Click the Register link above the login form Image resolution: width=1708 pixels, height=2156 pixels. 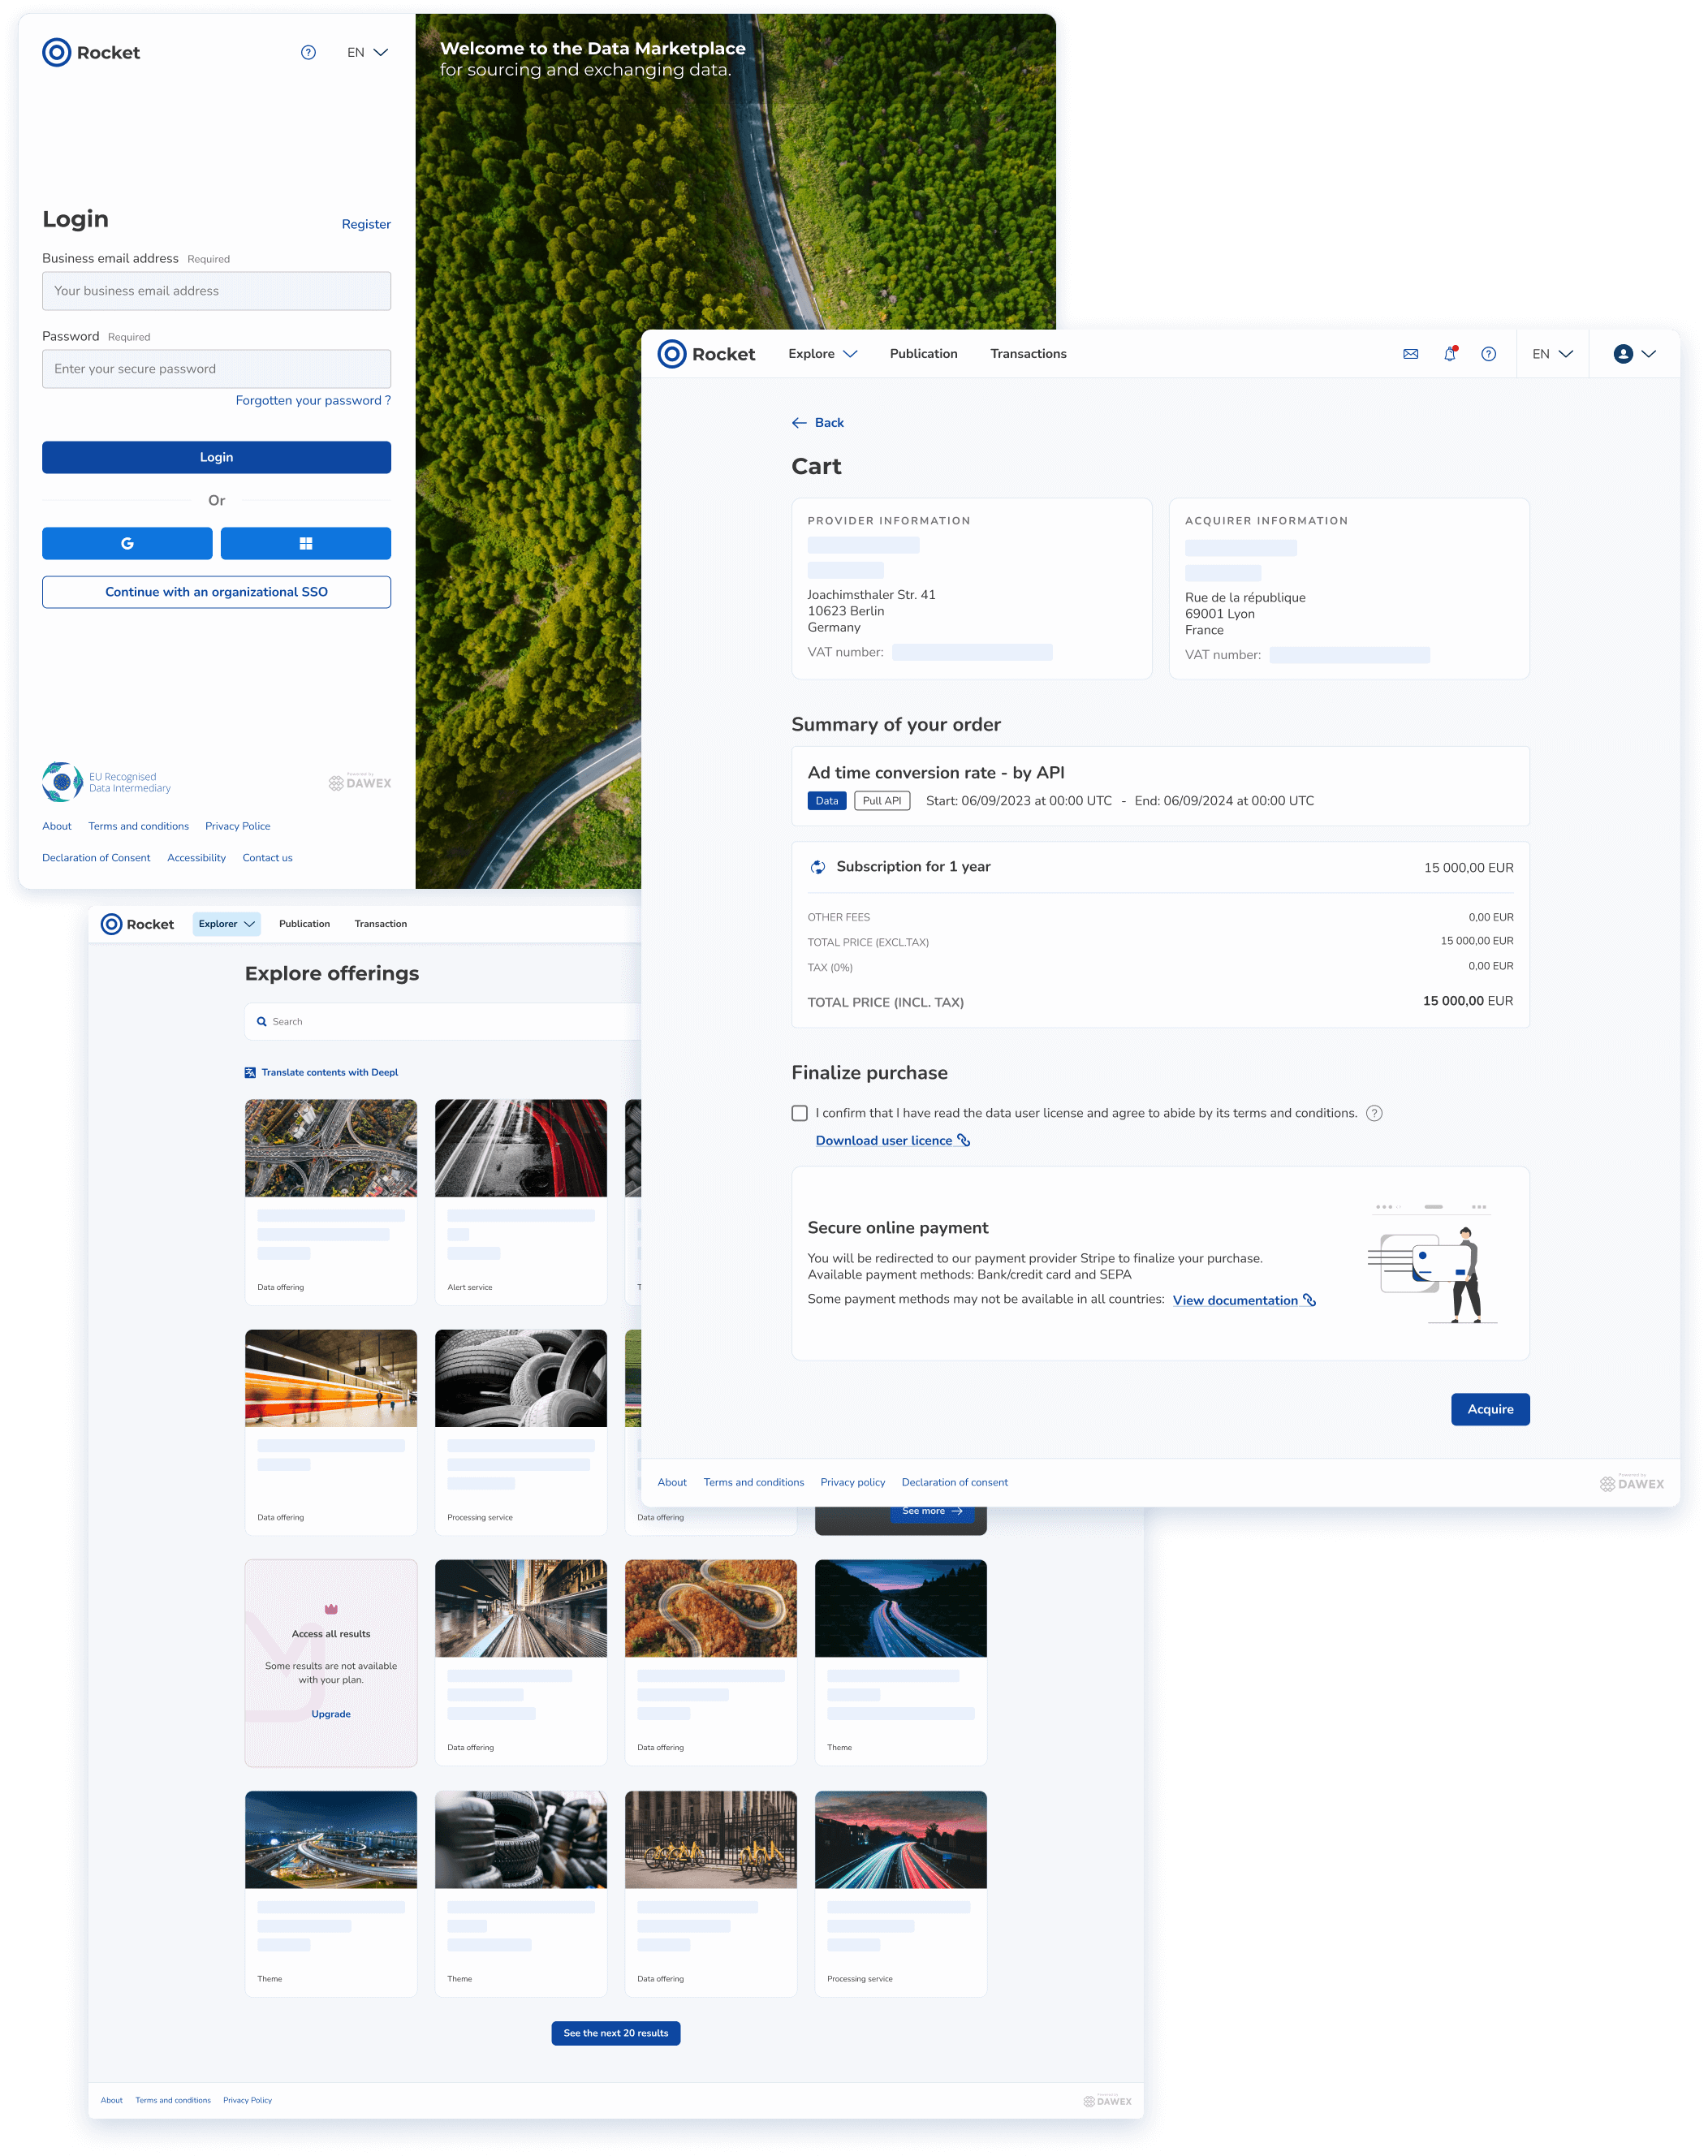click(x=365, y=224)
